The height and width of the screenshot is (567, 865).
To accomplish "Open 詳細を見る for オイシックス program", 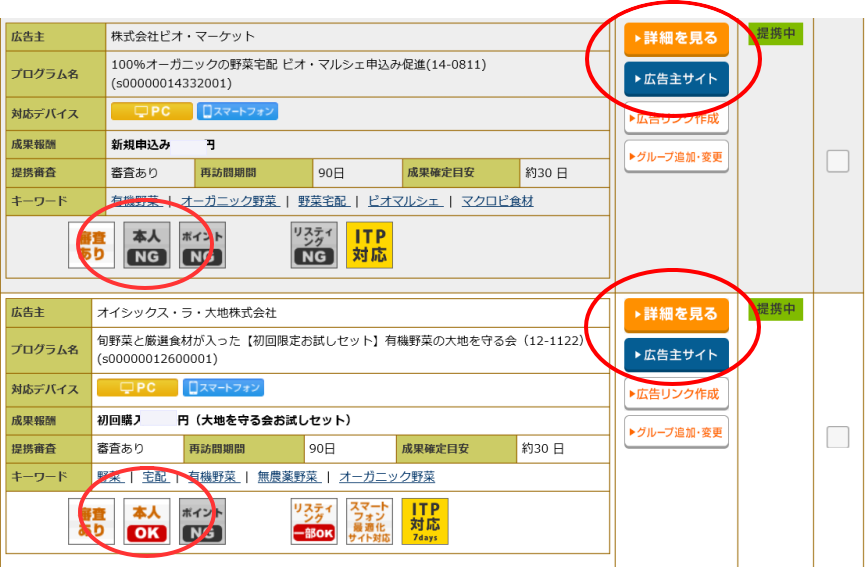I will pyautogui.click(x=676, y=314).
